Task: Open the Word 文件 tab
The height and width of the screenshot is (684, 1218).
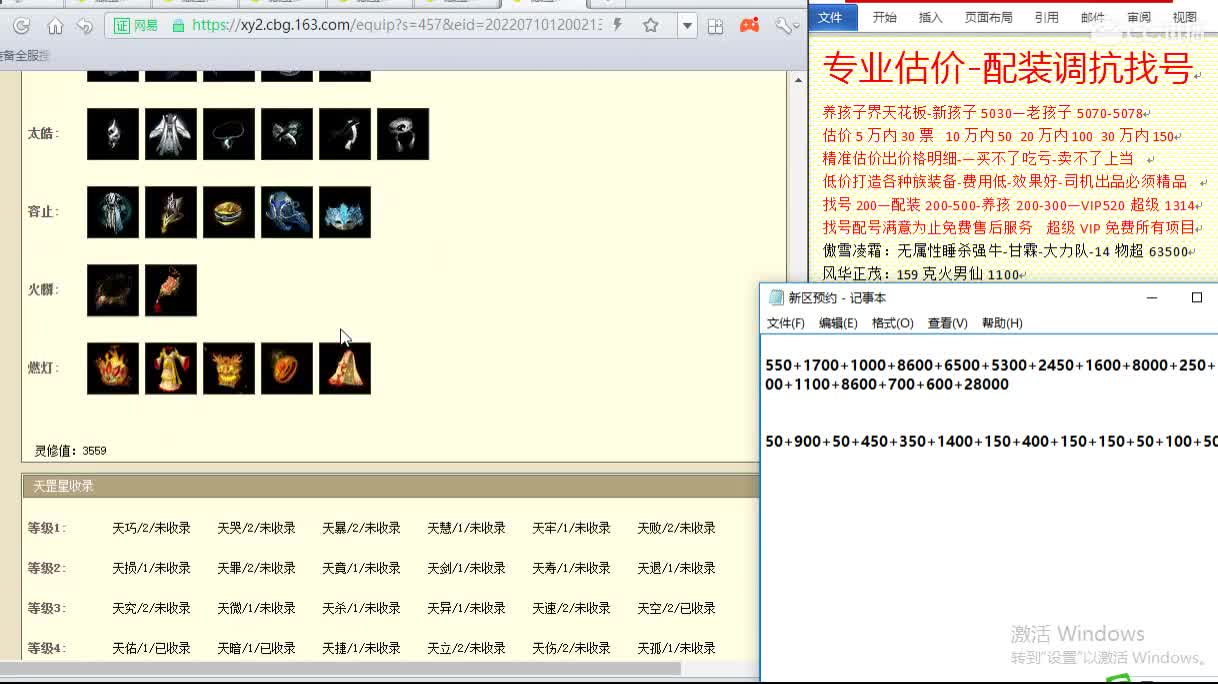Action: 831,17
